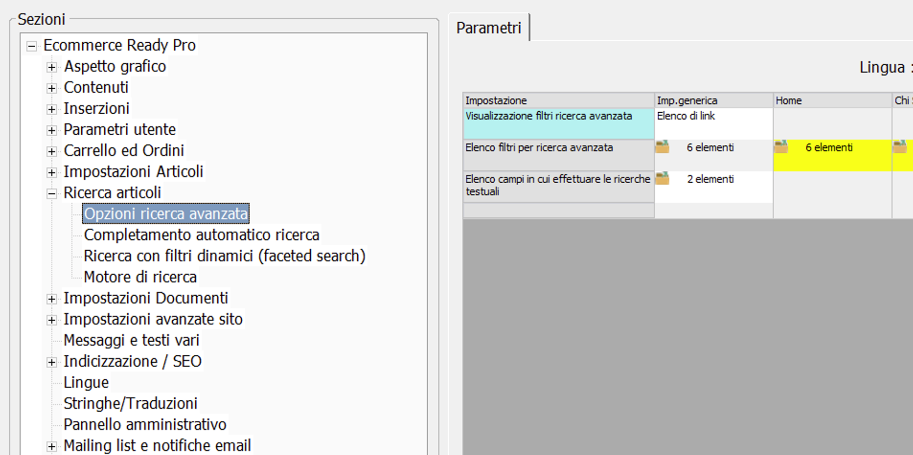The width and height of the screenshot is (913, 455).
Task: Switch to the Parametri tab
Action: (489, 28)
